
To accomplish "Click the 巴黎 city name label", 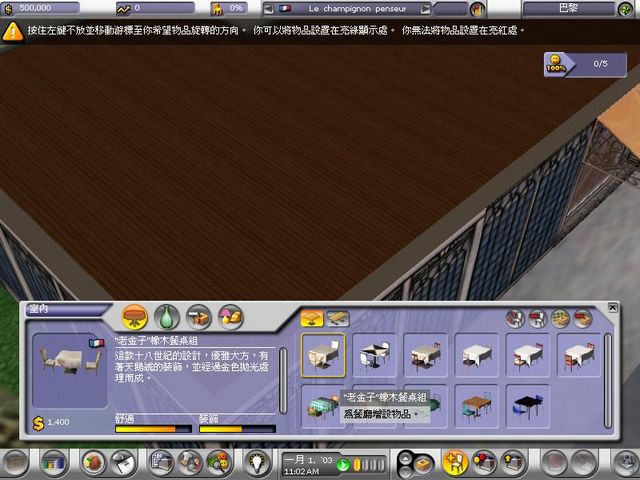I will (x=568, y=8).
